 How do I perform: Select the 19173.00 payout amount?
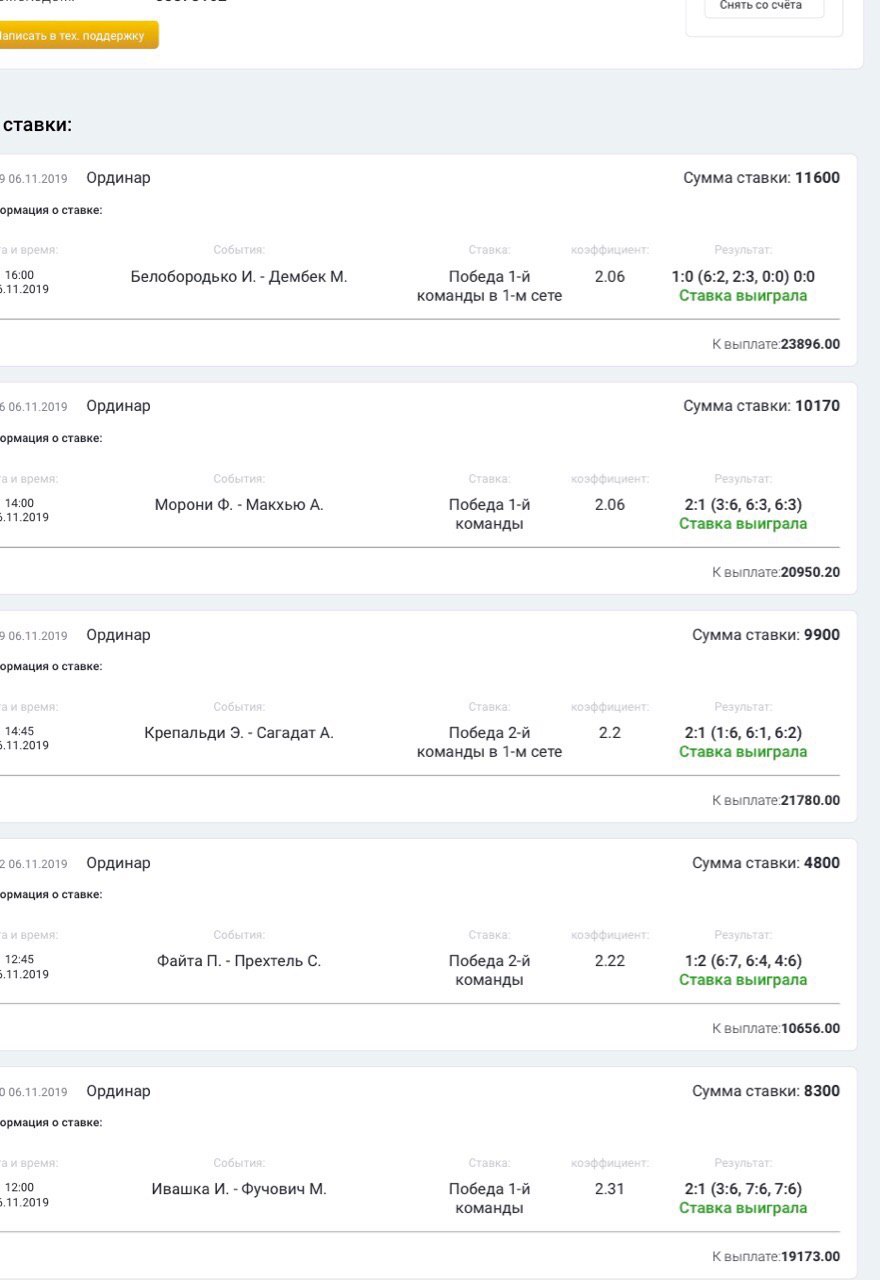810,1256
